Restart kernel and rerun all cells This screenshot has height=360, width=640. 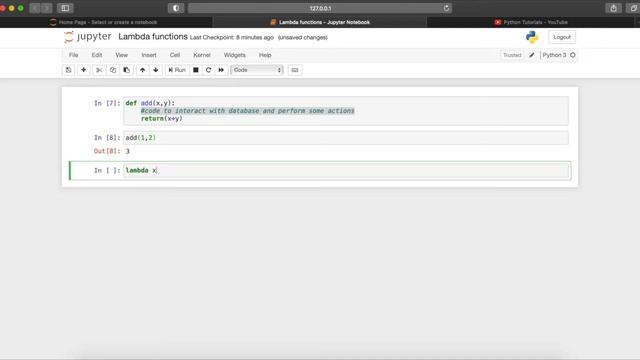pyautogui.click(x=221, y=70)
